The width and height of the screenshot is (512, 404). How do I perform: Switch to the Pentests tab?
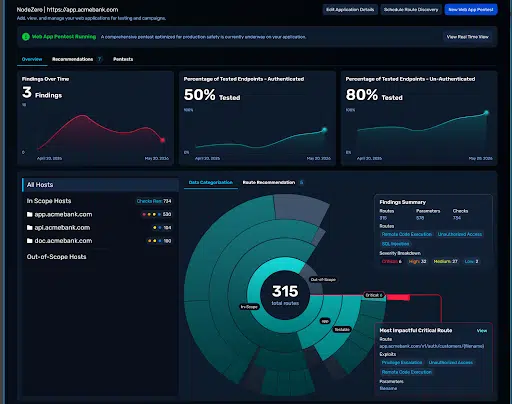123,59
